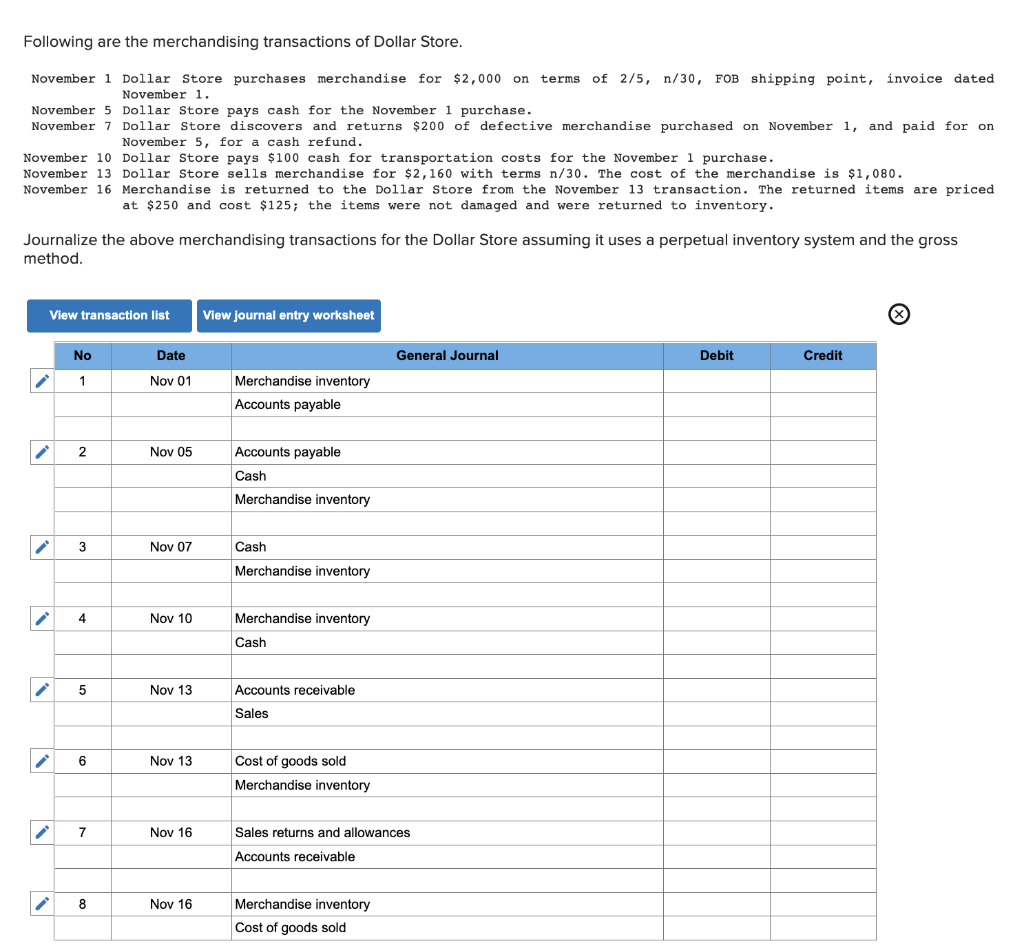Select the Debit cell for Cost of goods sold
This screenshot has width=1024, height=948.
coord(716,761)
